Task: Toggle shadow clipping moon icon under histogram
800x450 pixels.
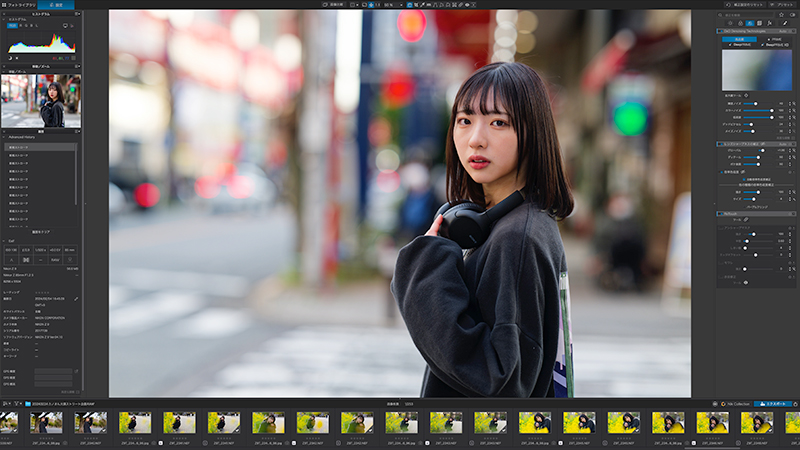Action: (x=10, y=58)
